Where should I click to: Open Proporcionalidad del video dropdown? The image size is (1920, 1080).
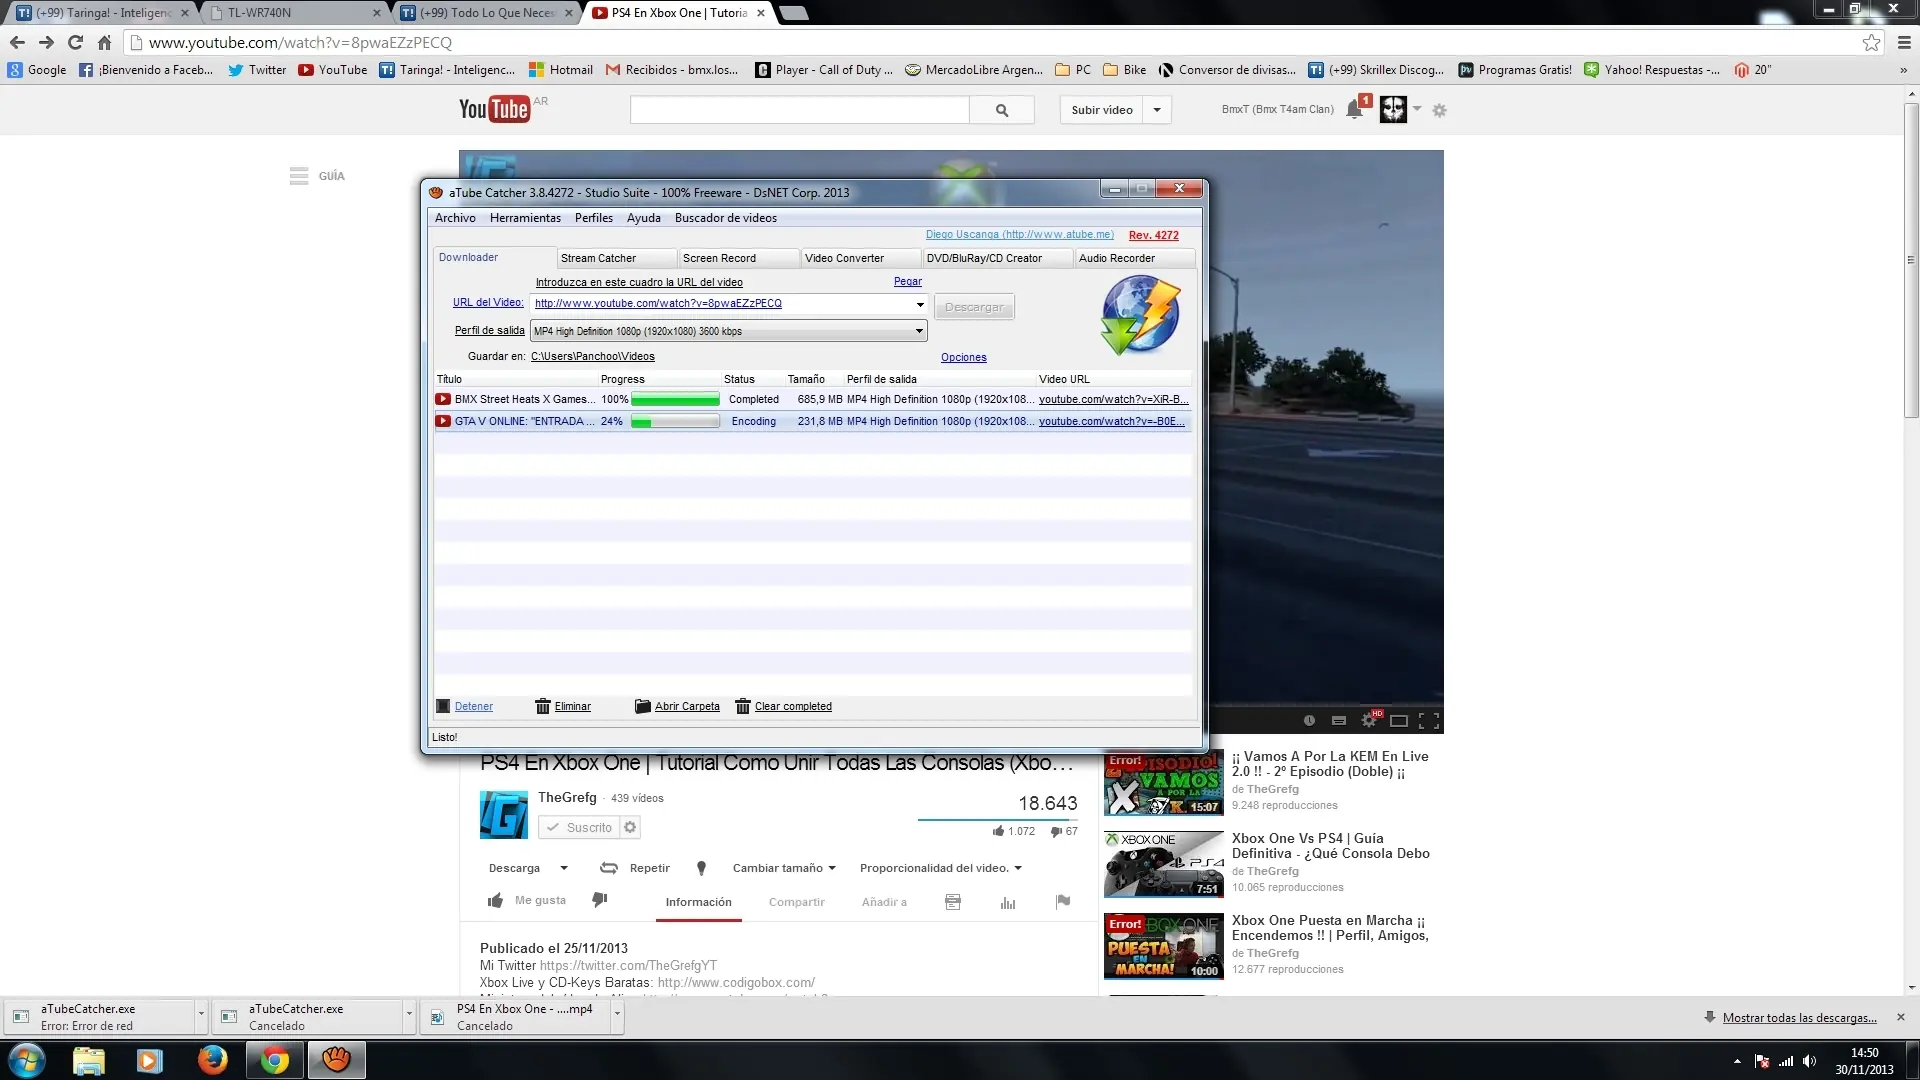pyautogui.click(x=941, y=868)
